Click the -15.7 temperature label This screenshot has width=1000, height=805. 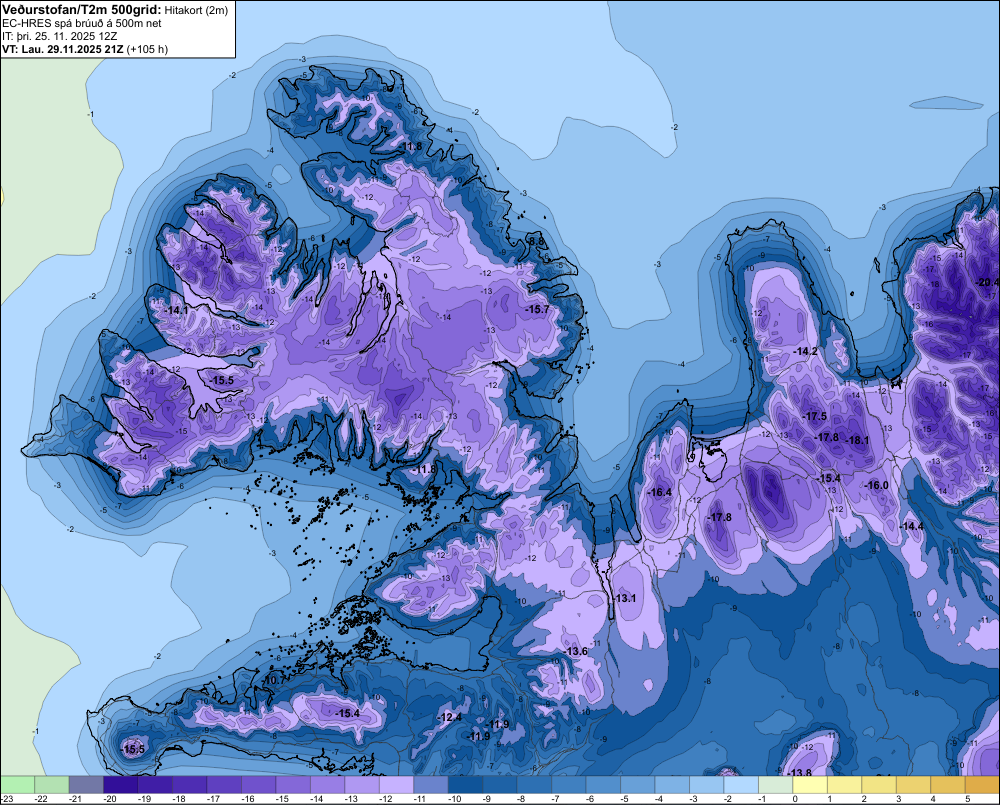(x=537, y=309)
